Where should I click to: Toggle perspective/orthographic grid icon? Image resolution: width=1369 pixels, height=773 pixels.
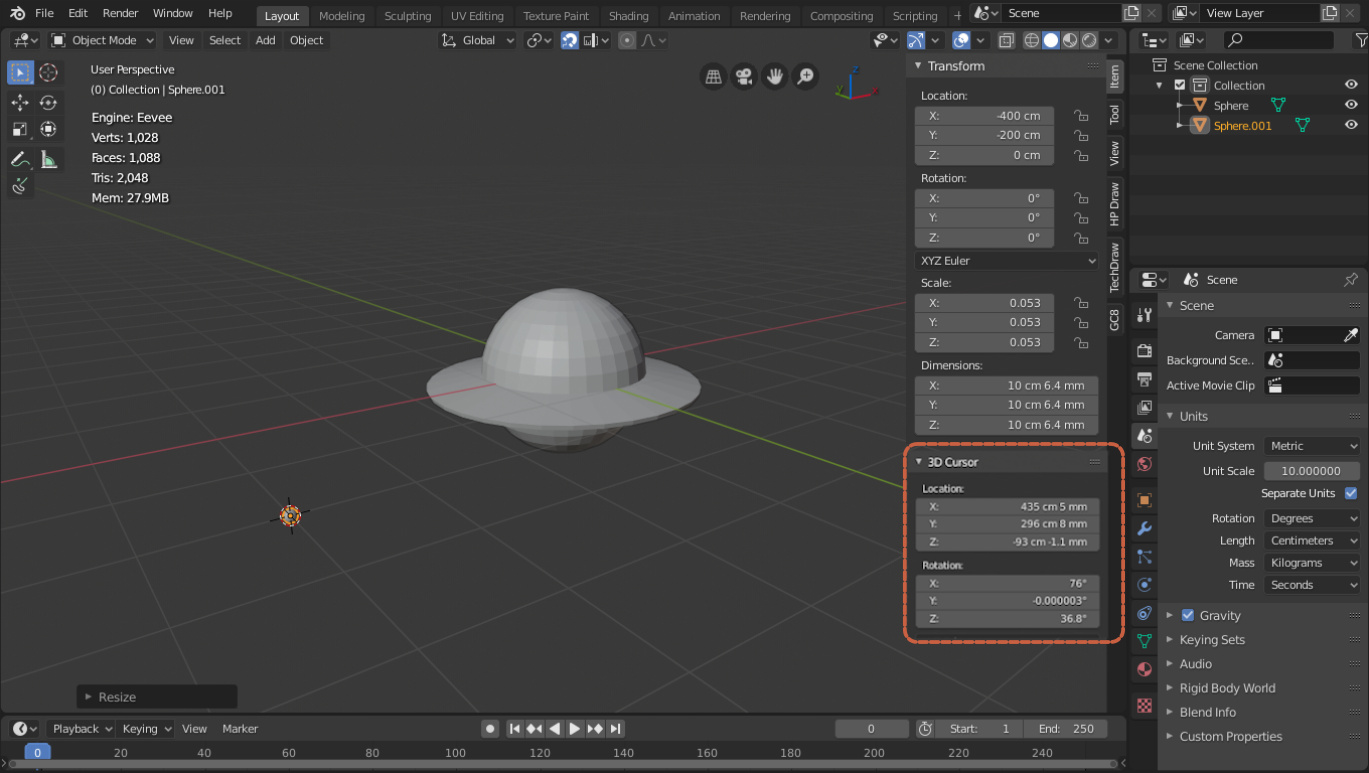click(x=713, y=77)
